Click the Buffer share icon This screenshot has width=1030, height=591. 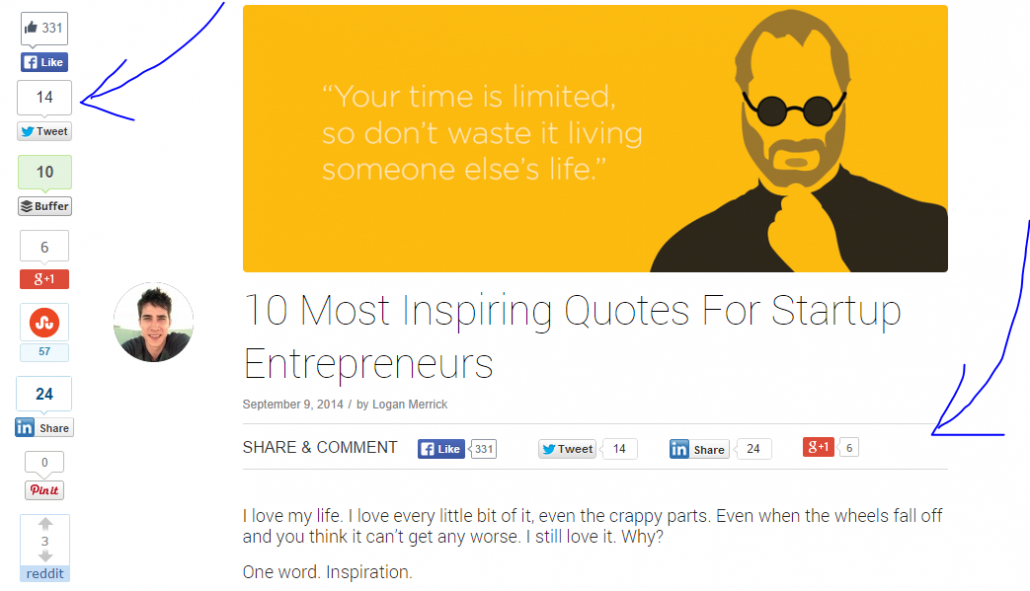click(x=29, y=206)
